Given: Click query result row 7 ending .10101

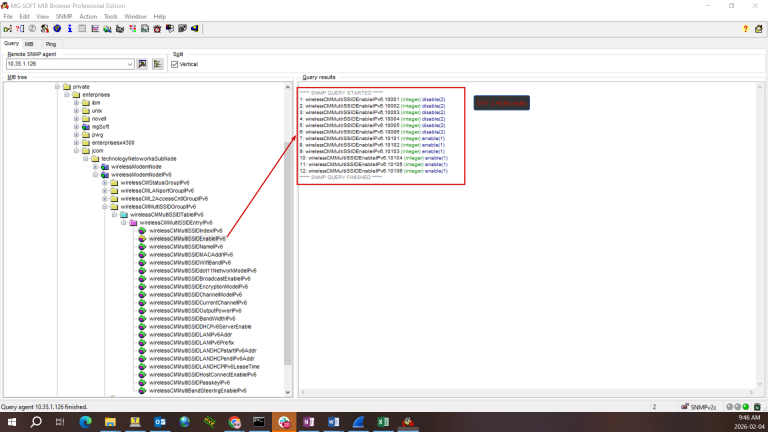Looking at the screenshot, I should (x=372, y=139).
